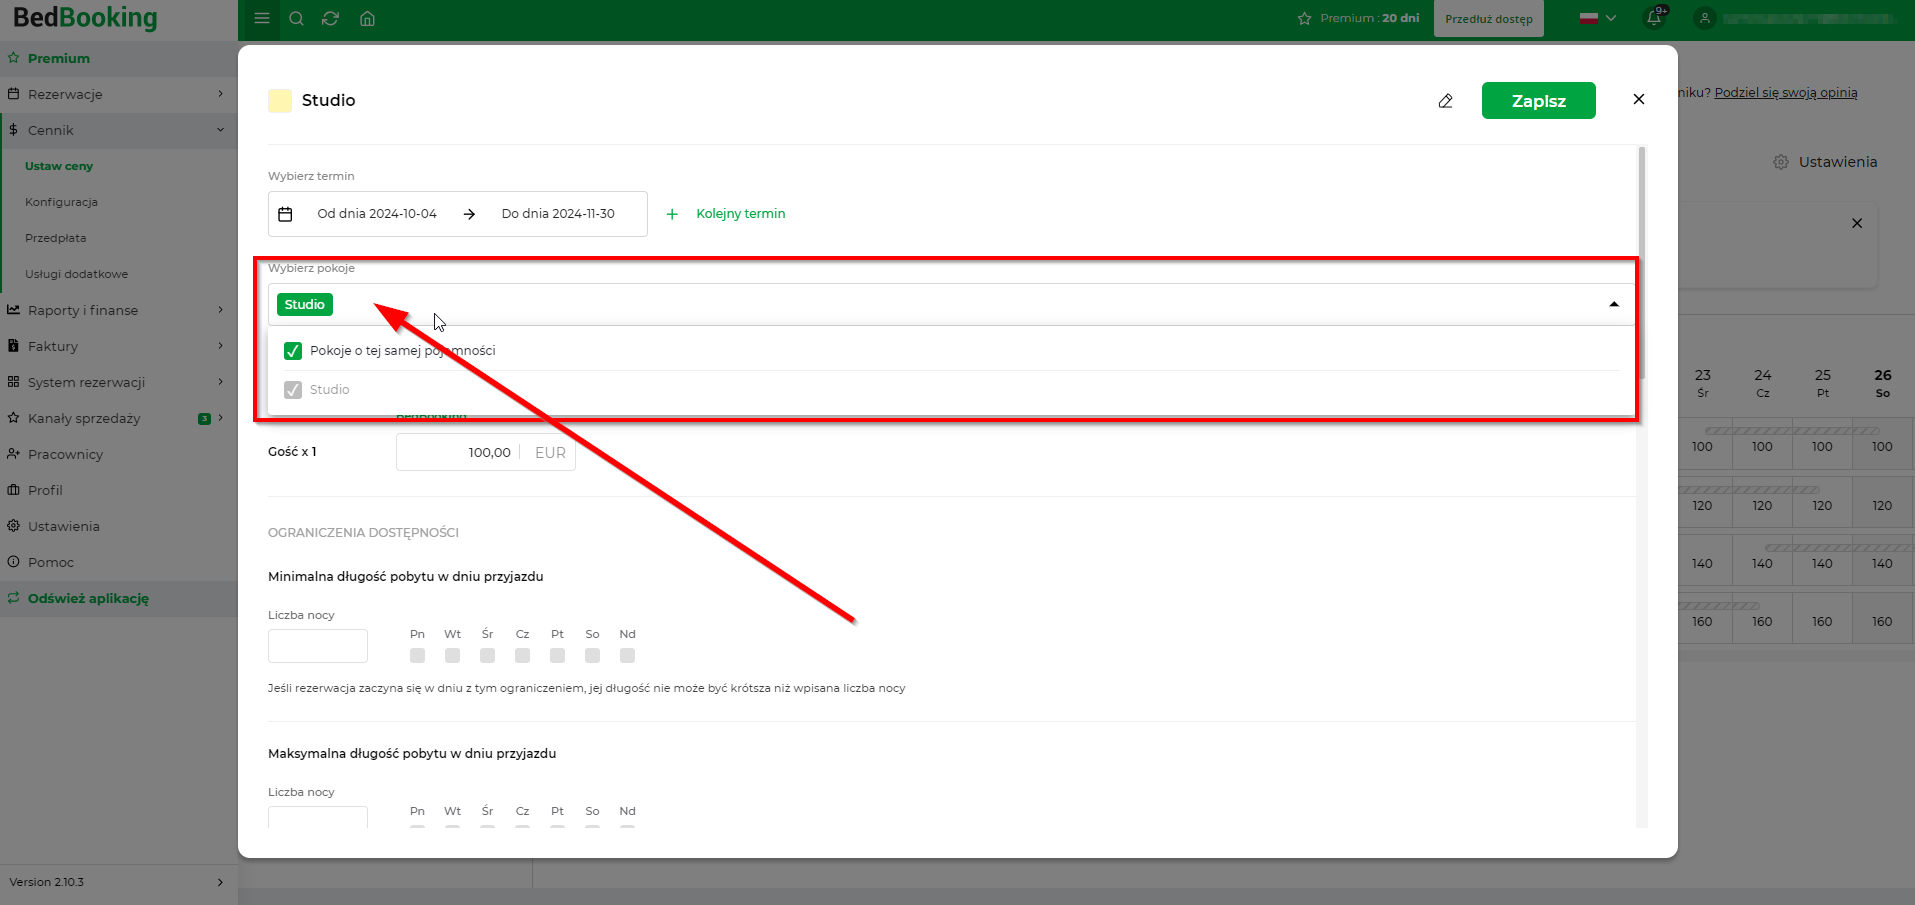
Task: Click the Premium star icon in top bar
Action: point(1304,18)
